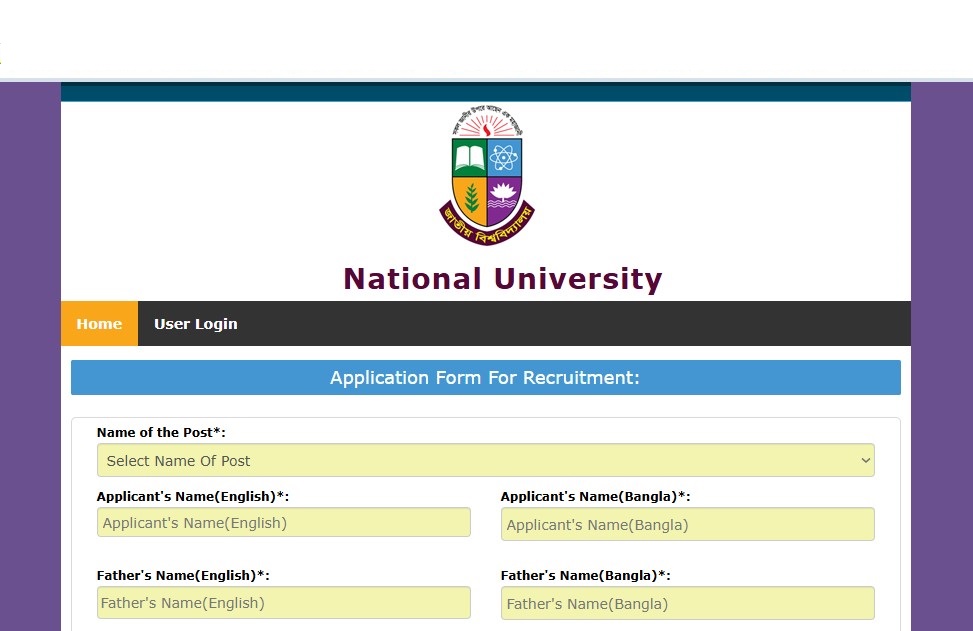Image resolution: width=973 pixels, height=631 pixels.
Task: Click the open book symbol in the crest
Action: point(469,158)
